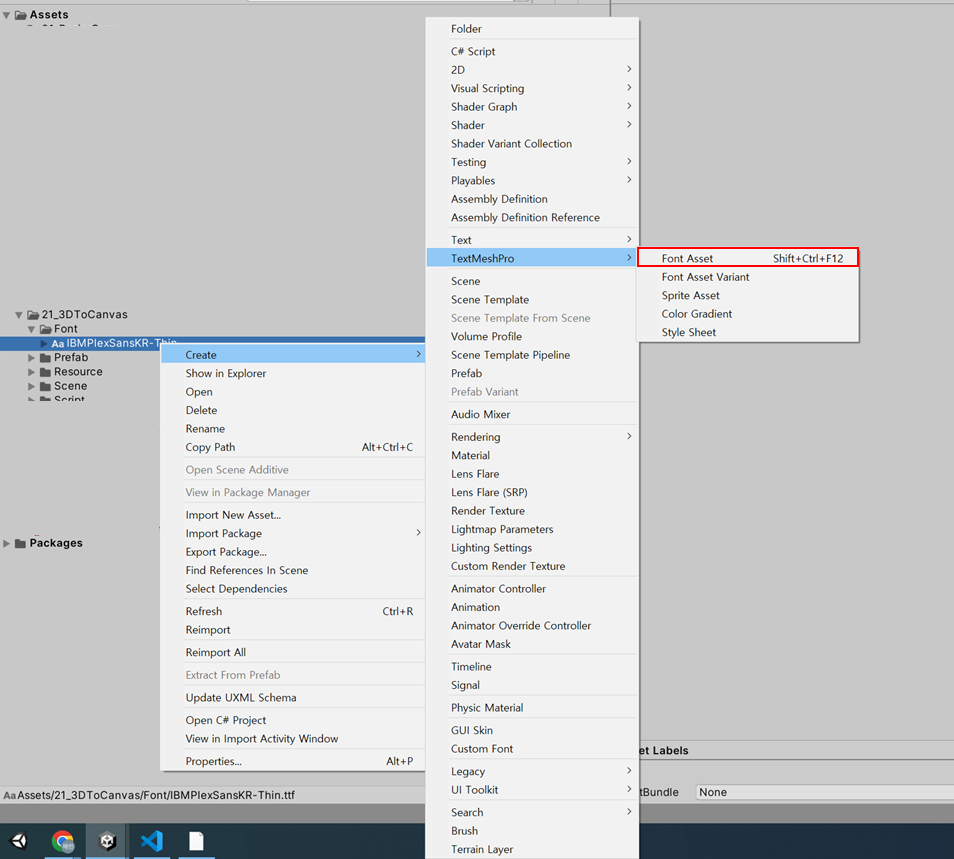
Task: Create a Terrain Layer
Action: (532, 849)
